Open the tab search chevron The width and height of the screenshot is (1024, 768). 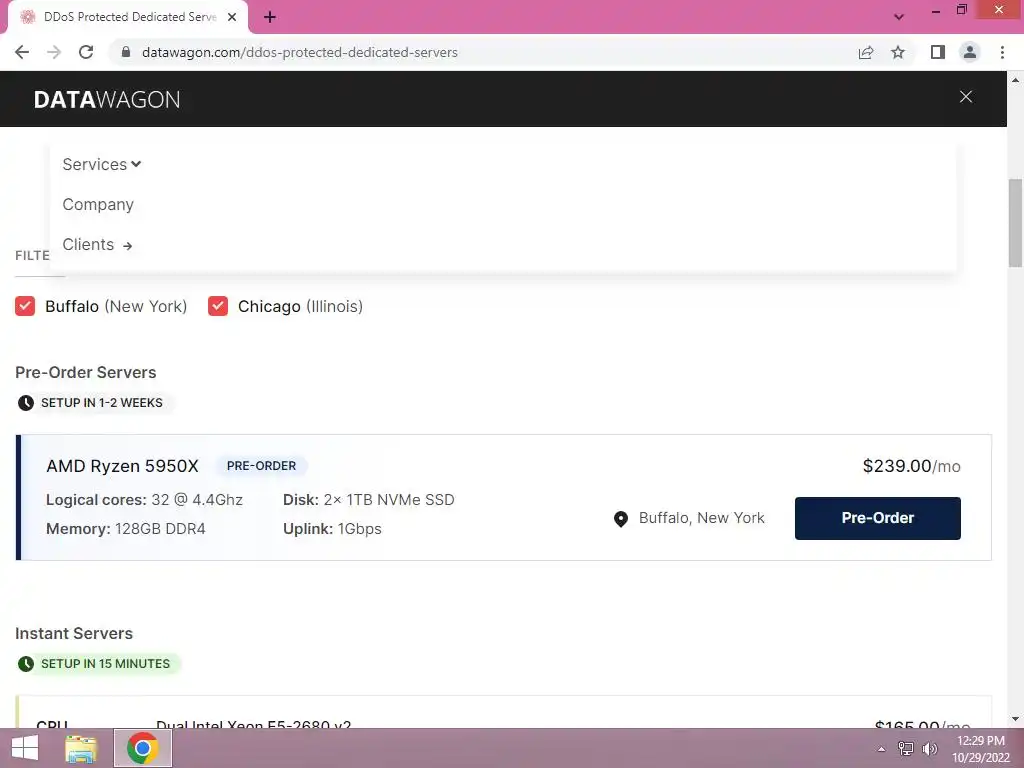click(x=899, y=17)
